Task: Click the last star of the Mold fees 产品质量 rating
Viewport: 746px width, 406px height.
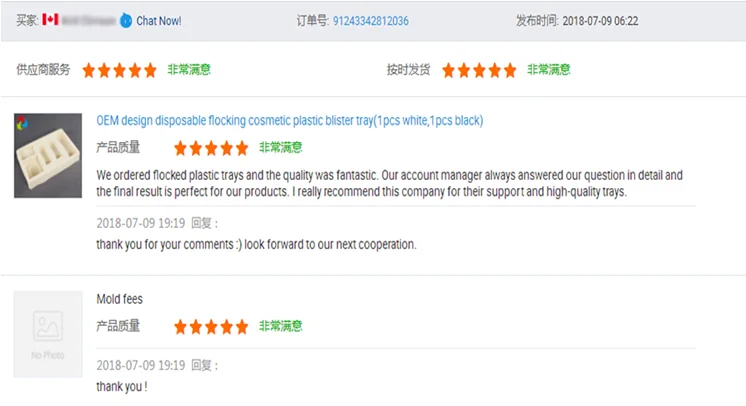Action: pyautogui.click(x=241, y=326)
